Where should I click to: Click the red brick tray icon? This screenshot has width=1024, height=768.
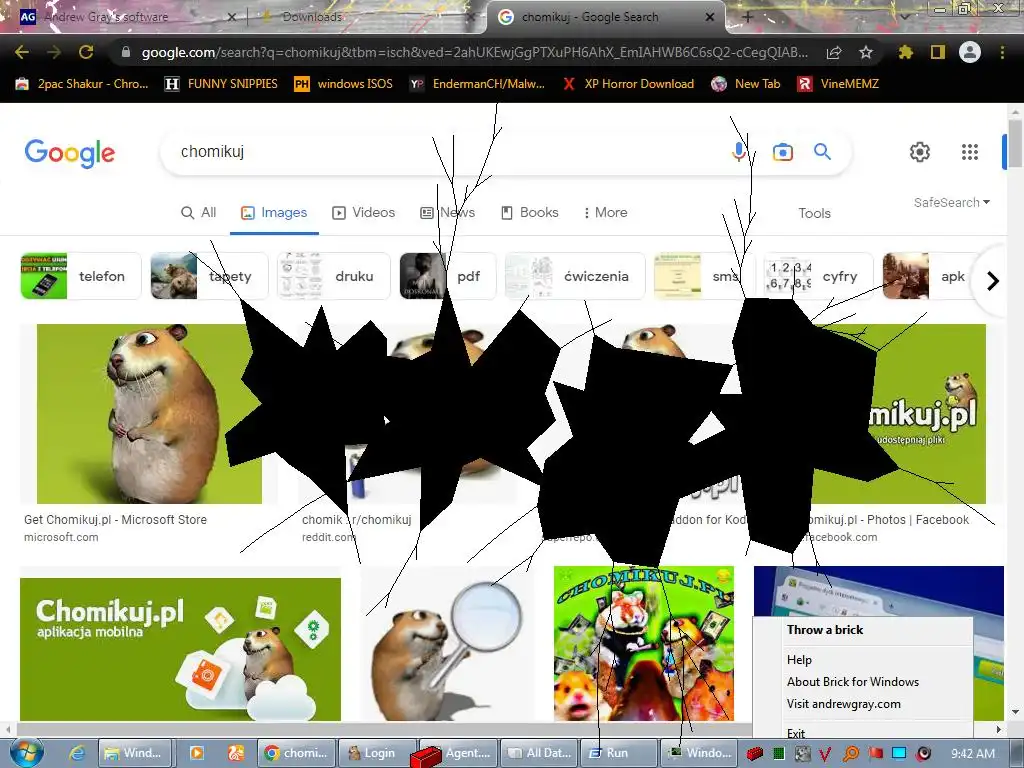pyautogui.click(x=755, y=754)
